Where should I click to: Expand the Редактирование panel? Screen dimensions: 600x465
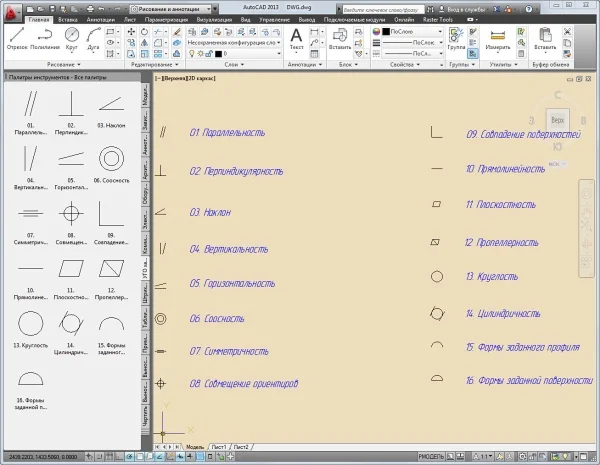[155, 65]
